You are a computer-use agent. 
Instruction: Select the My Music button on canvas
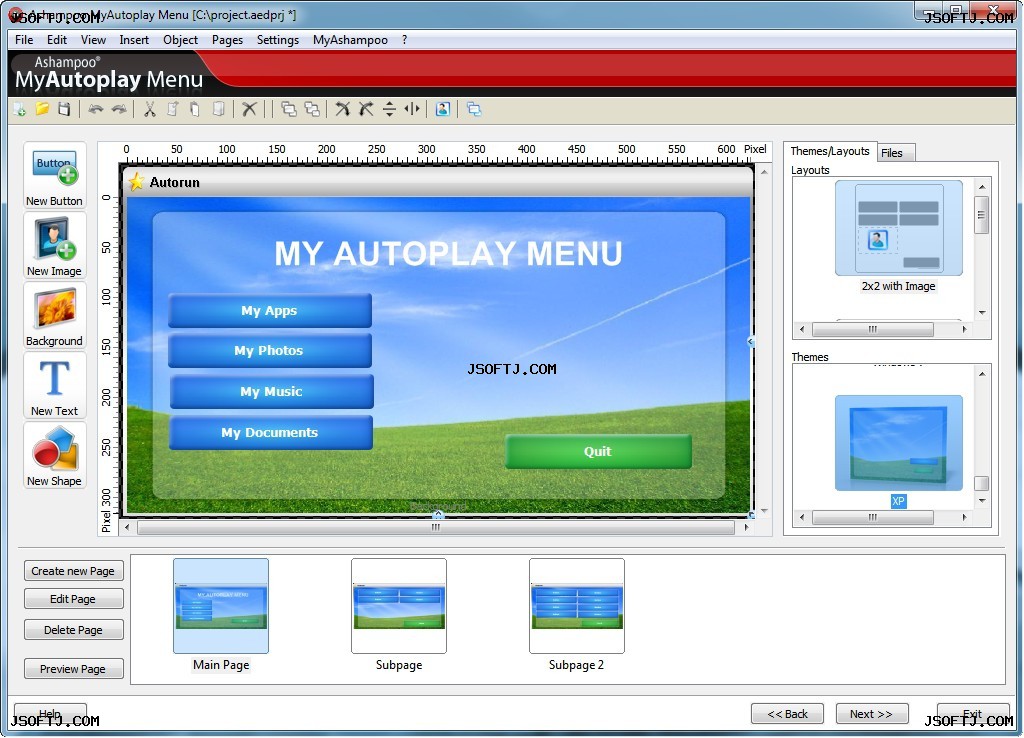click(x=272, y=392)
